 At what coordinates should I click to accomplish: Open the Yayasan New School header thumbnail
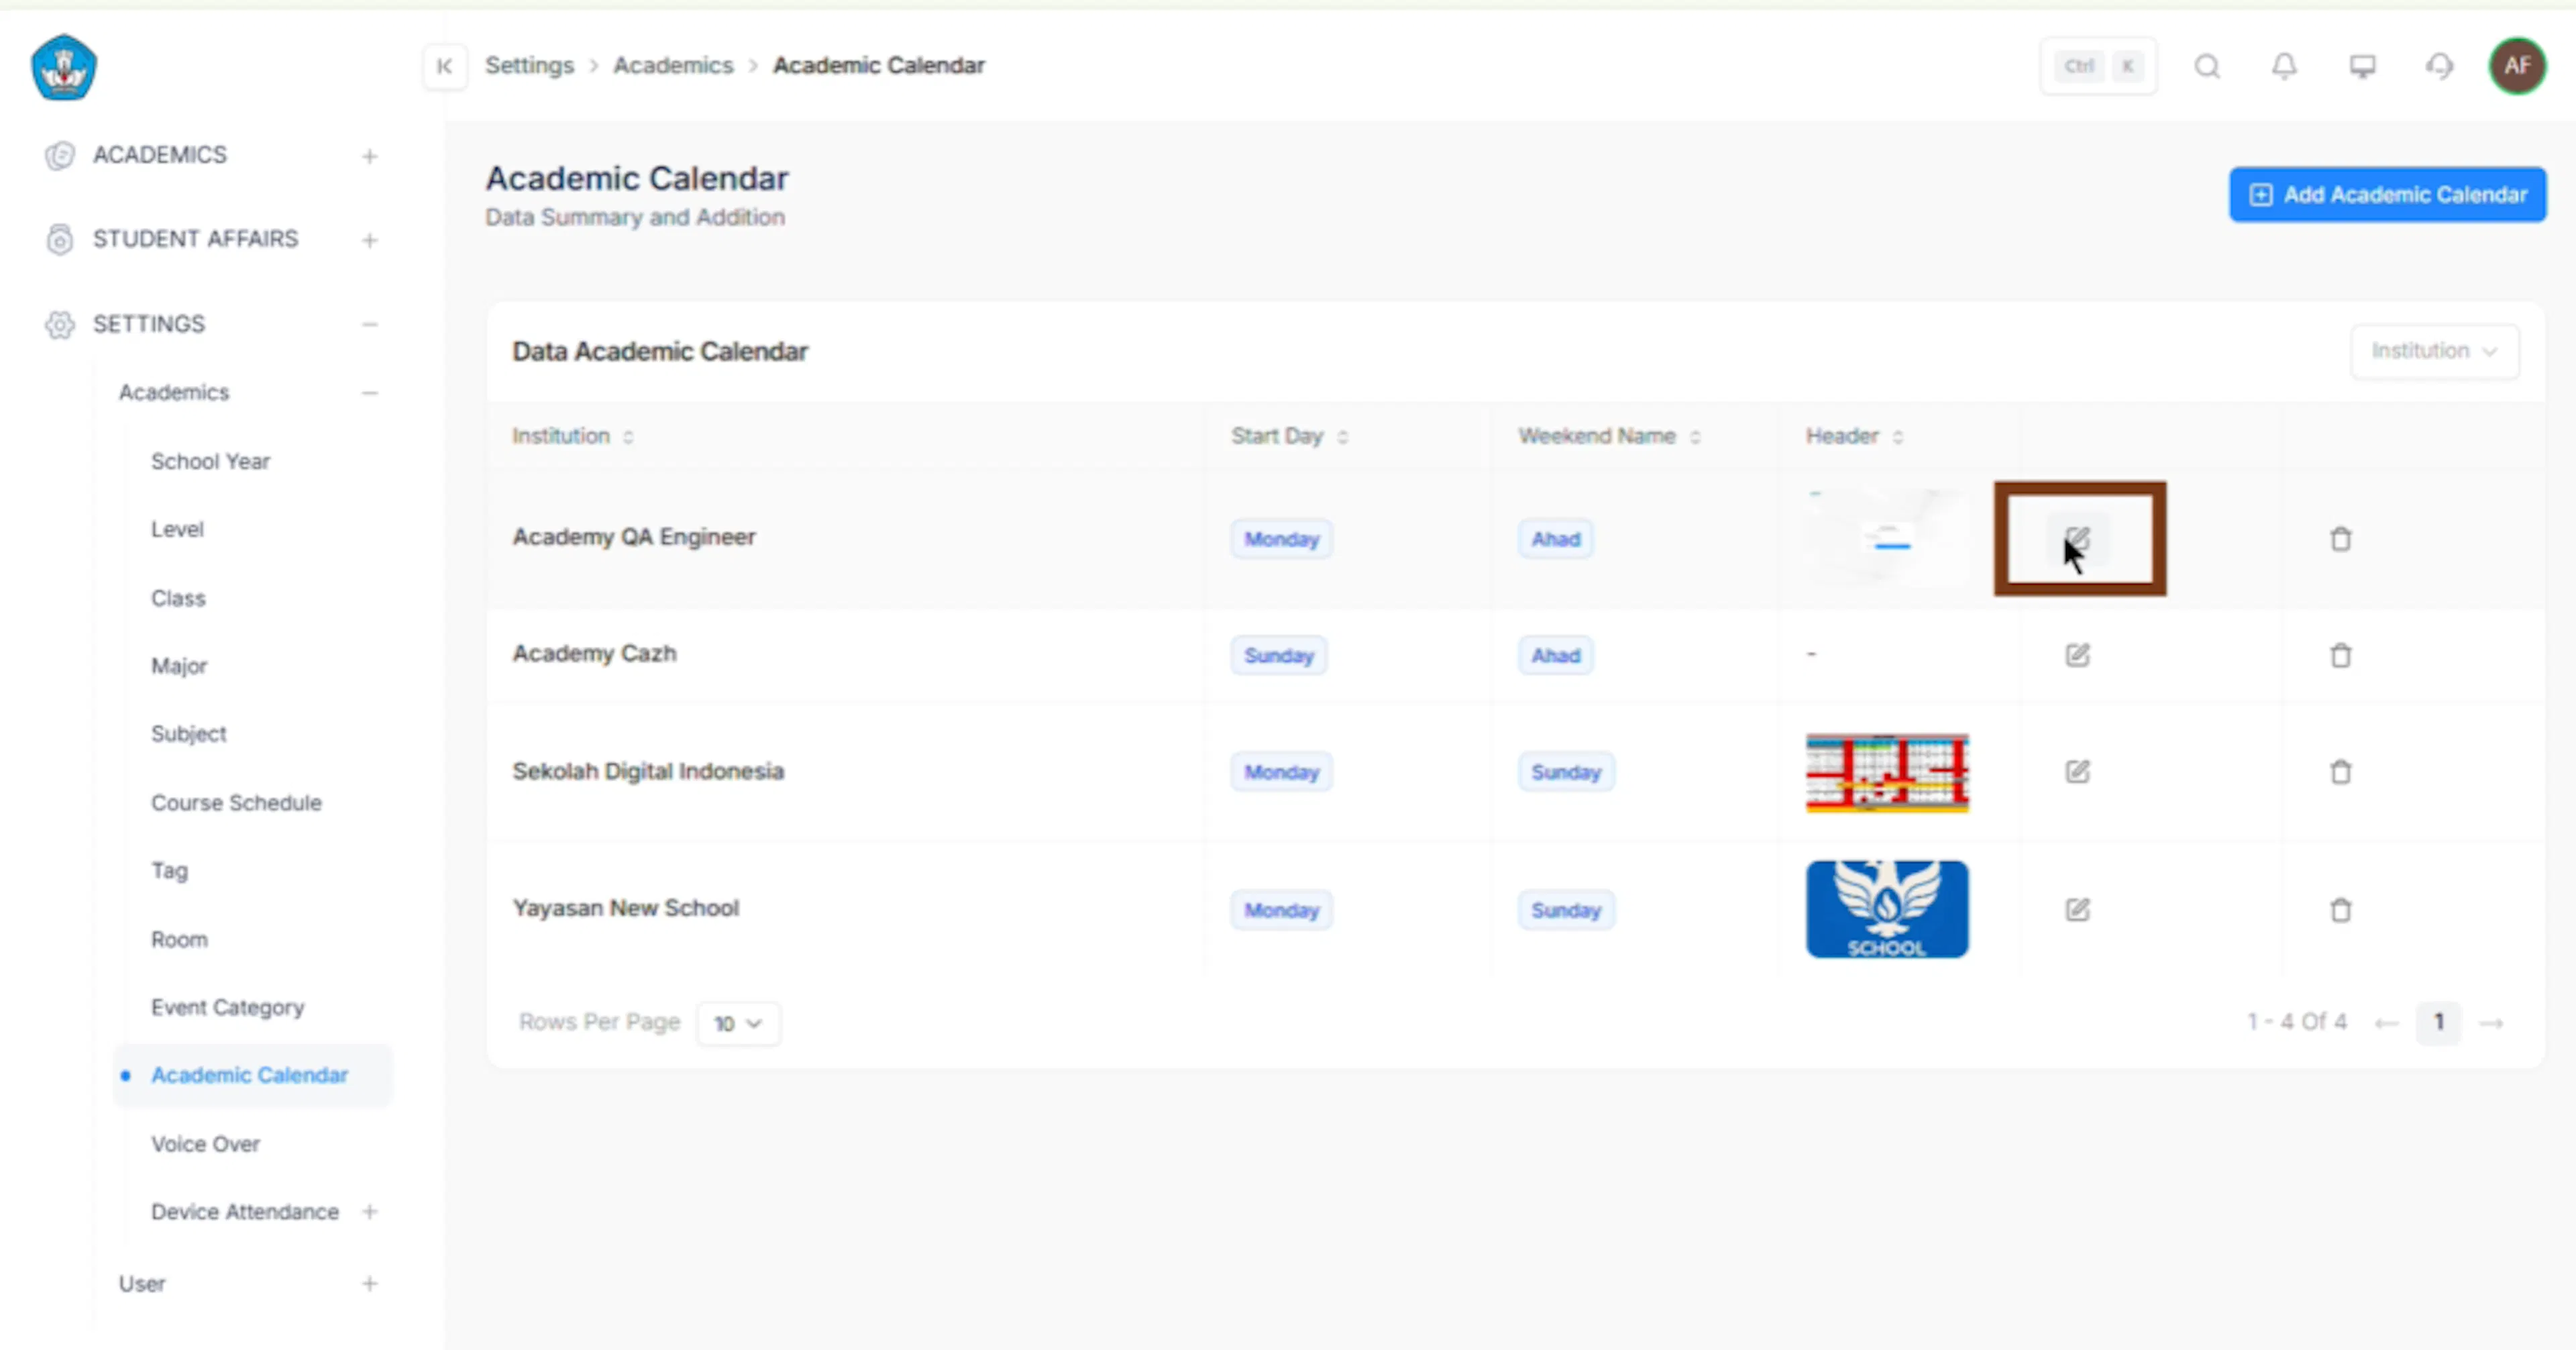[1887, 909]
